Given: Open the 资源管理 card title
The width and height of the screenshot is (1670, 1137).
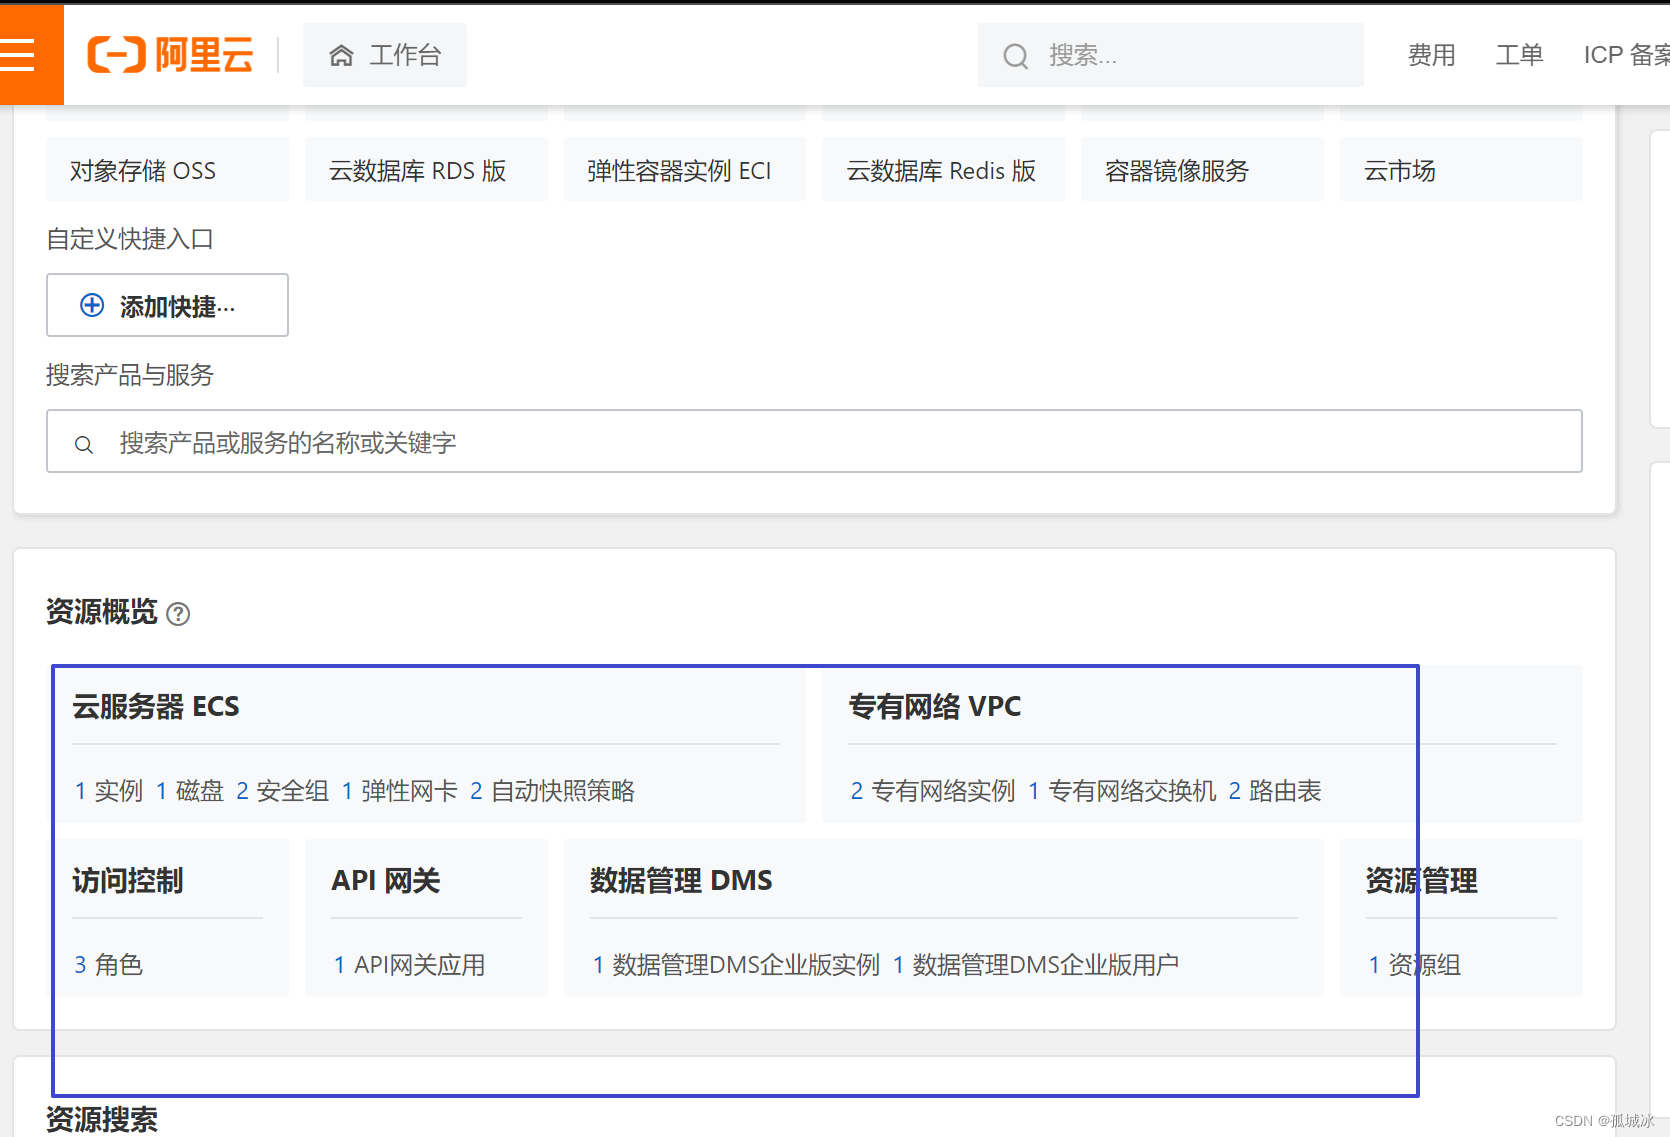Looking at the screenshot, I should click(1422, 880).
